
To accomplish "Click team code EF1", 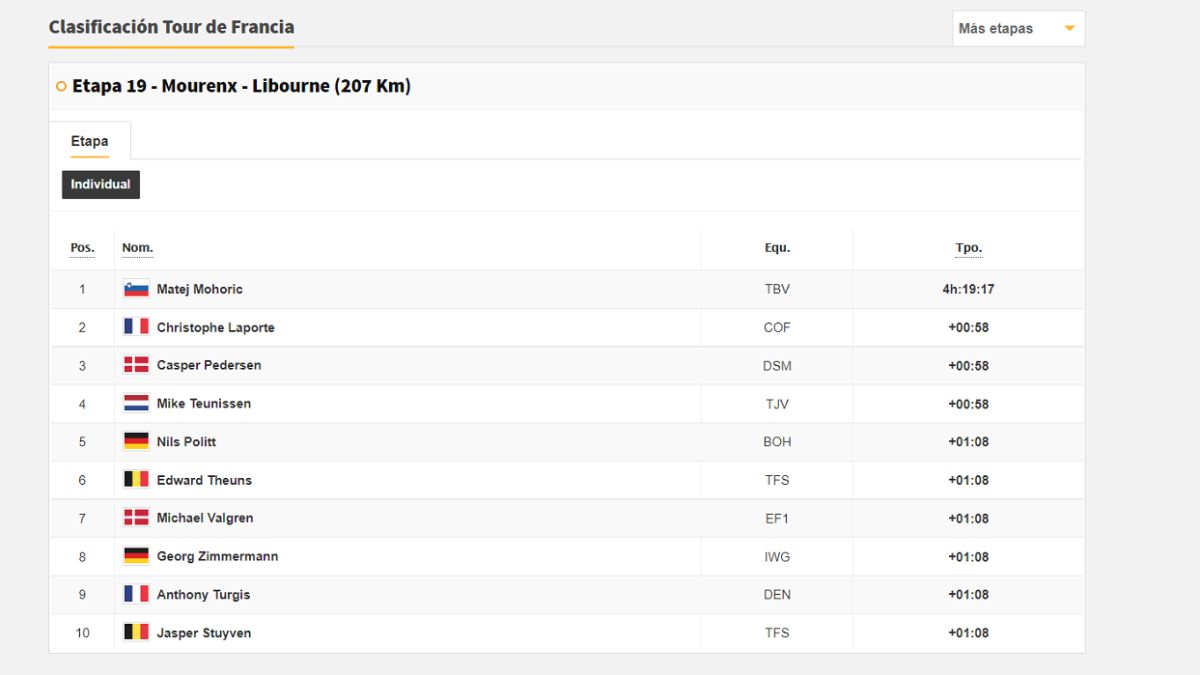I will click(777, 518).
